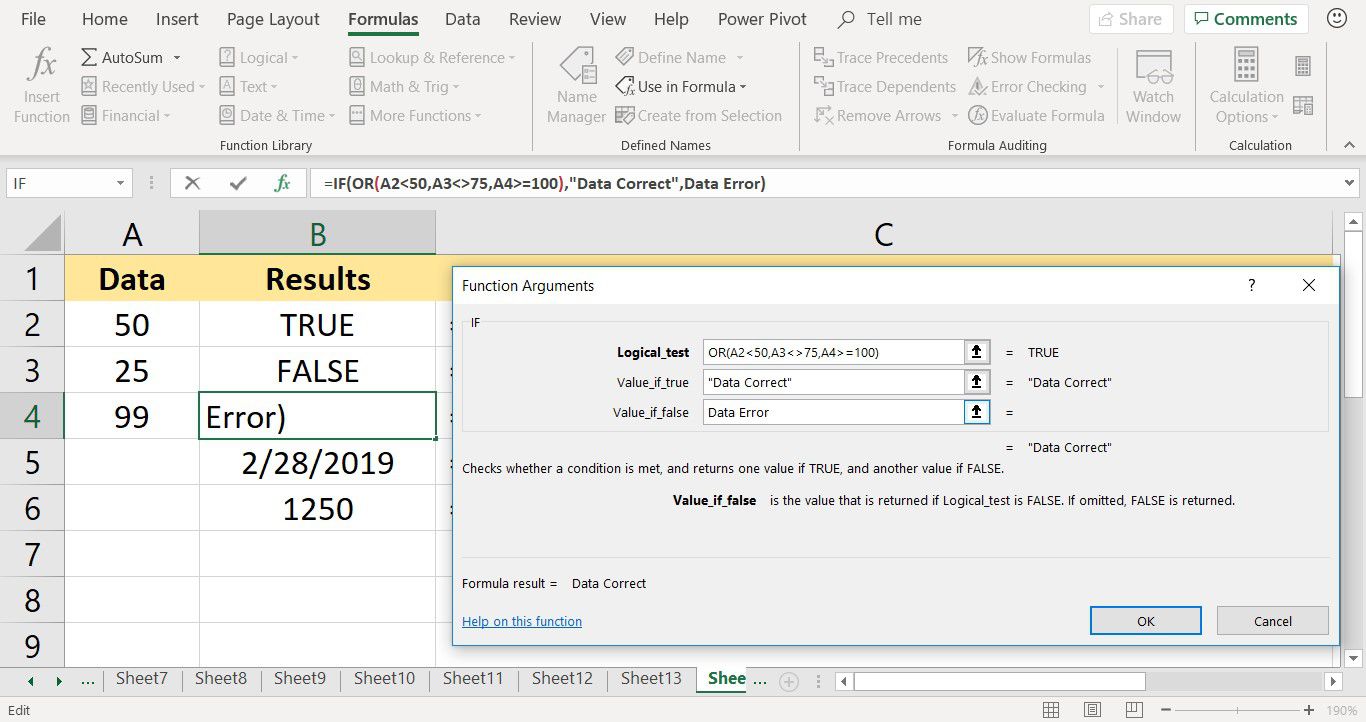Viewport: 1366px width, 722px height.
Task: Click the Calculate Now icon
Action: [x=1303, y=66]
